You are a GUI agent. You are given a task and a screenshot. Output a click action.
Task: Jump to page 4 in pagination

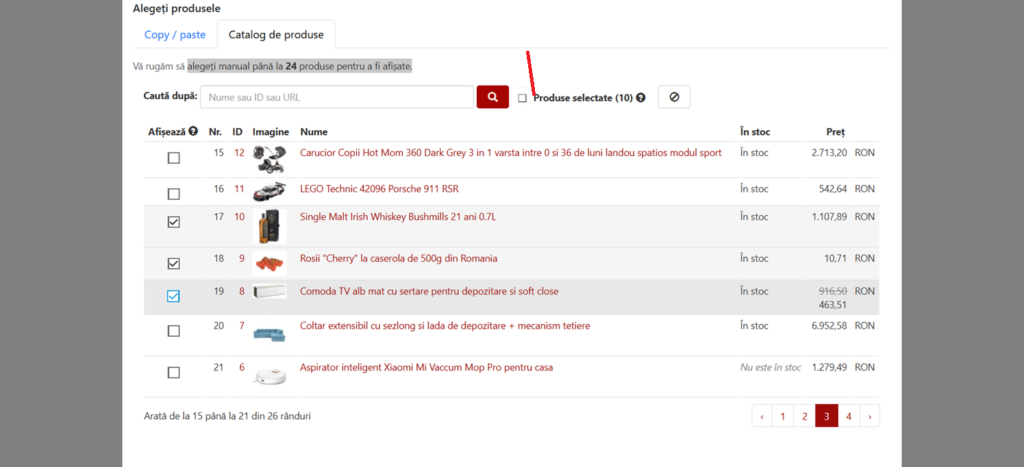click(848, 416)
